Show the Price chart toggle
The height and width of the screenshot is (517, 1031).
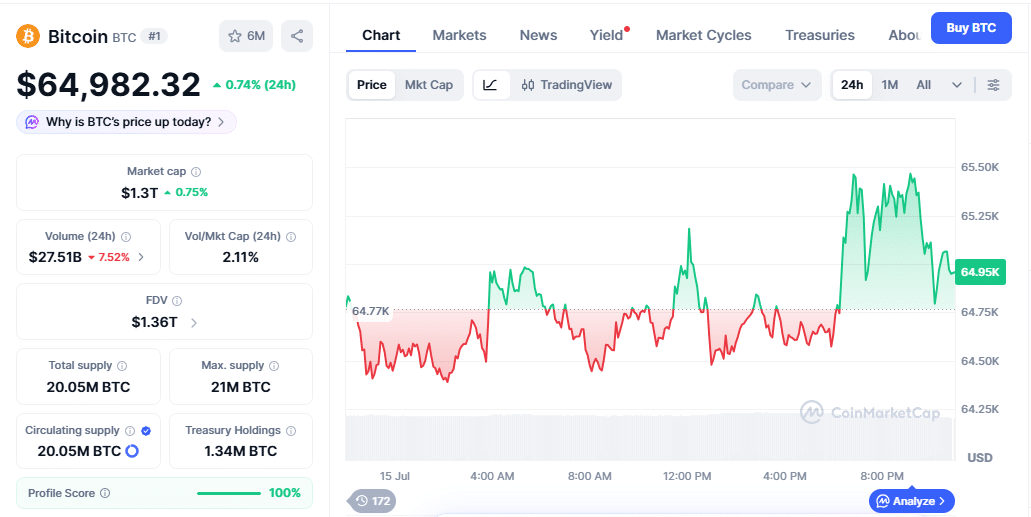point(372,85)
